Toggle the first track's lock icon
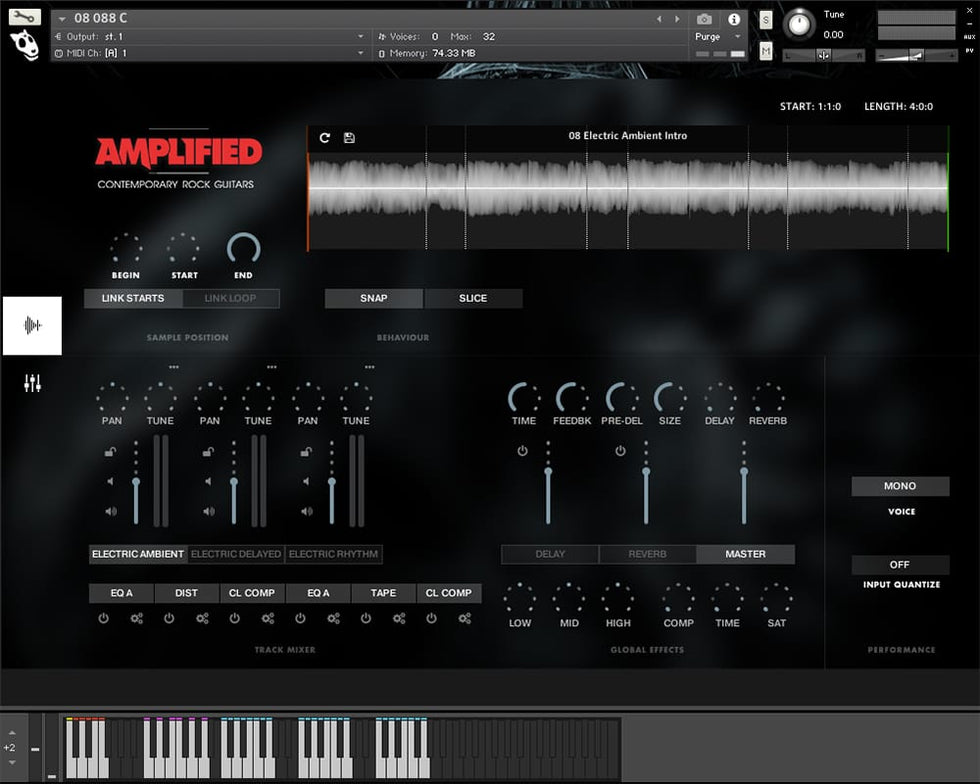 tap(110, 453)
